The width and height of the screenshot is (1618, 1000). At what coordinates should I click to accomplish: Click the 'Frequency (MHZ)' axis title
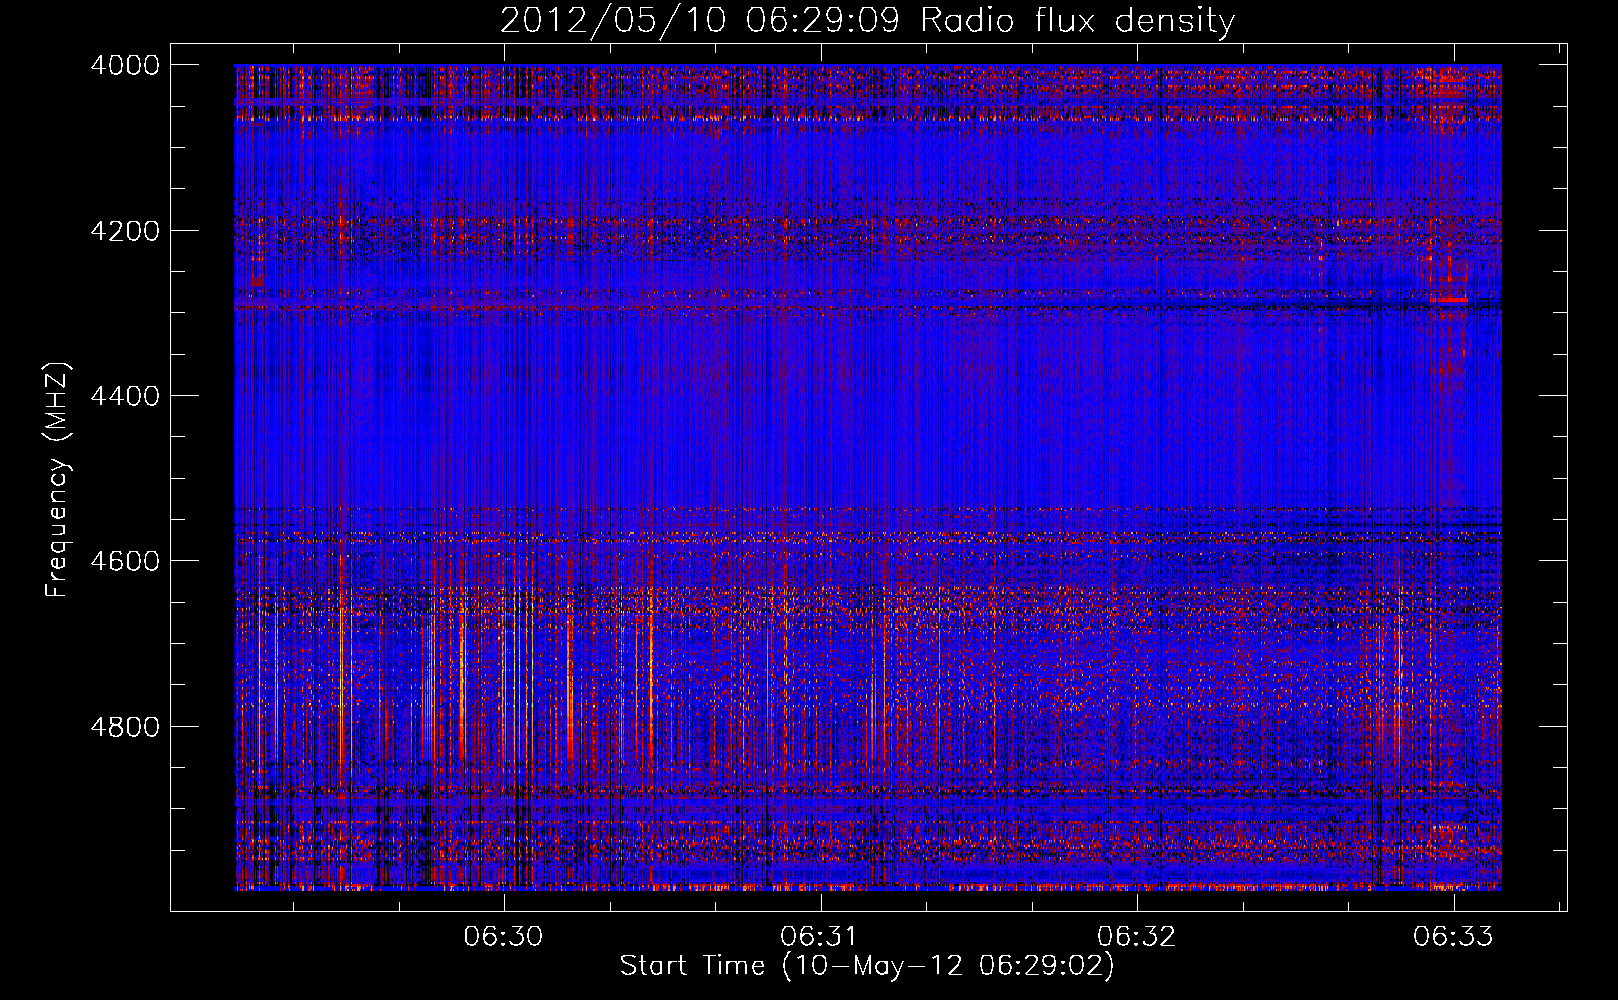[58, 479]
